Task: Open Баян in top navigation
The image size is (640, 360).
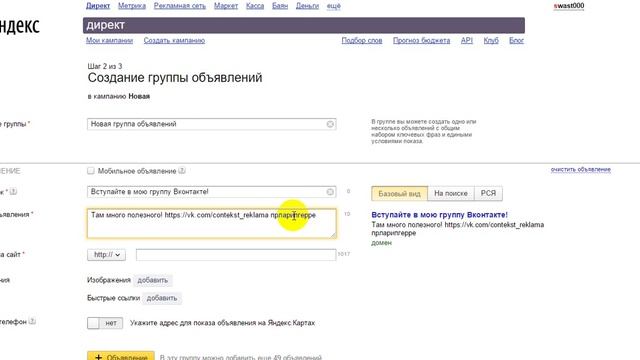Action: 280,6
